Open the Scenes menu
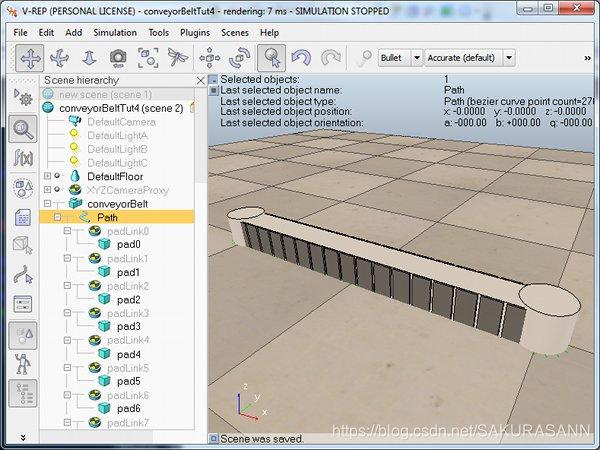600x450 pixels. [x=235, y=33]
